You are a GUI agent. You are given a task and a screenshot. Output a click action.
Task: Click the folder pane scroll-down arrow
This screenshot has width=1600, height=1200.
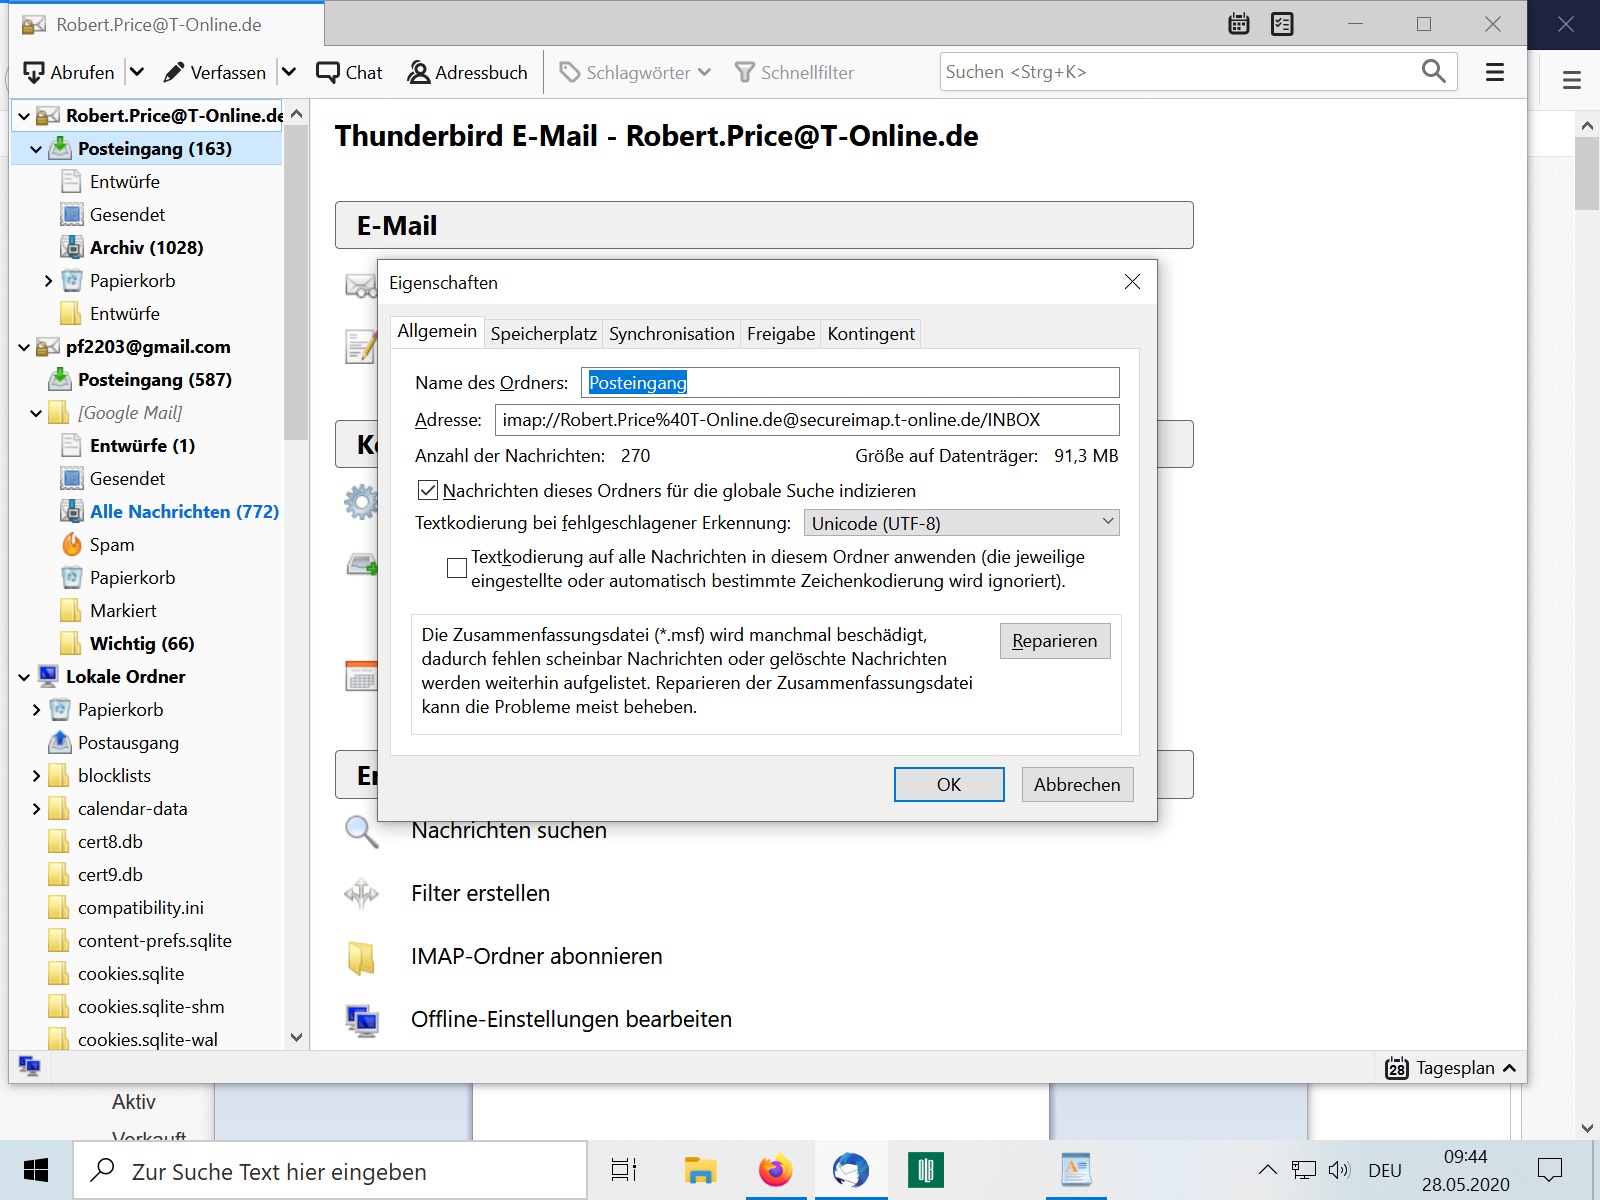tap(296, 1038)
